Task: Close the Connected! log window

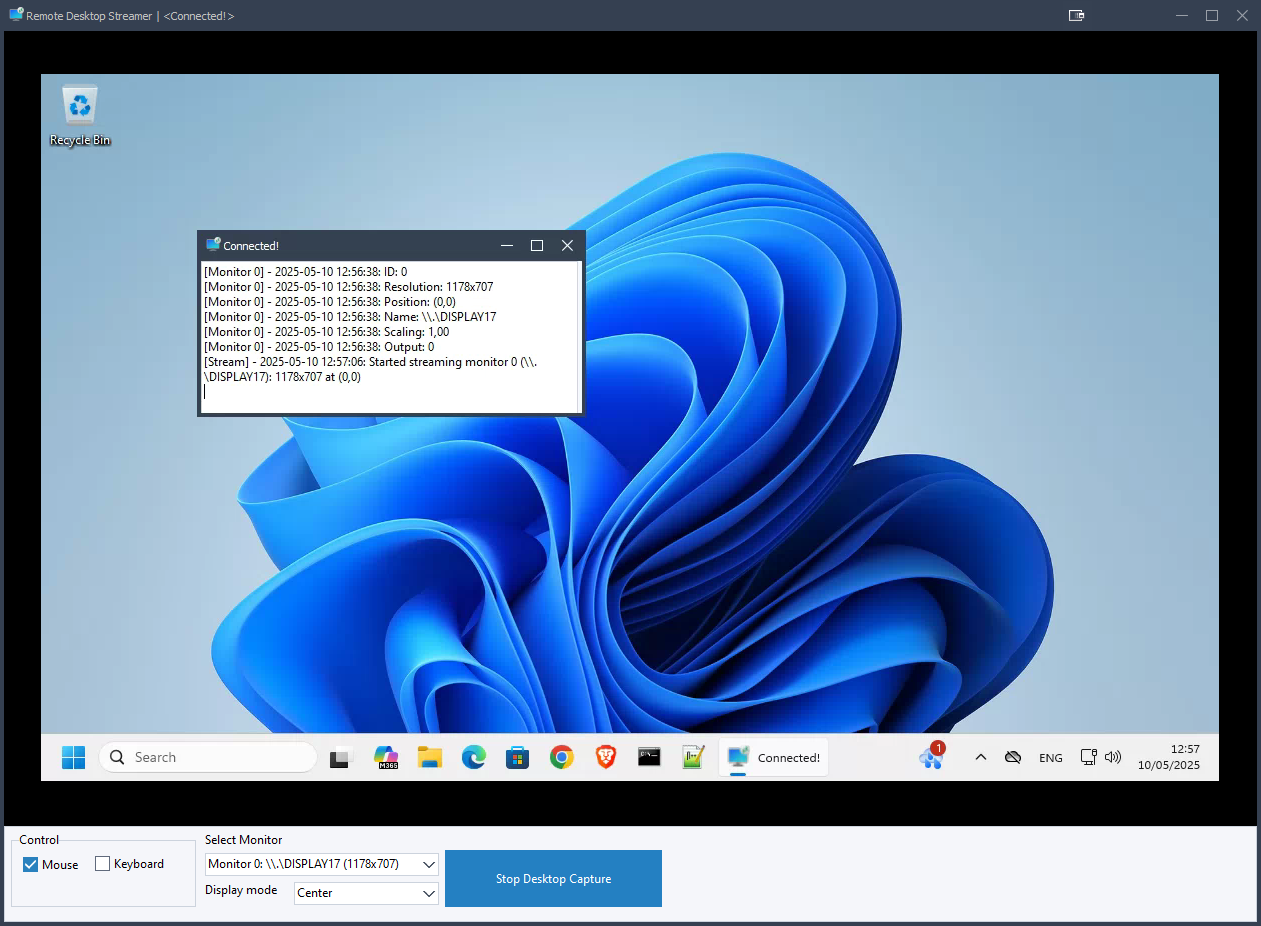Action: (x=567, y=245)
